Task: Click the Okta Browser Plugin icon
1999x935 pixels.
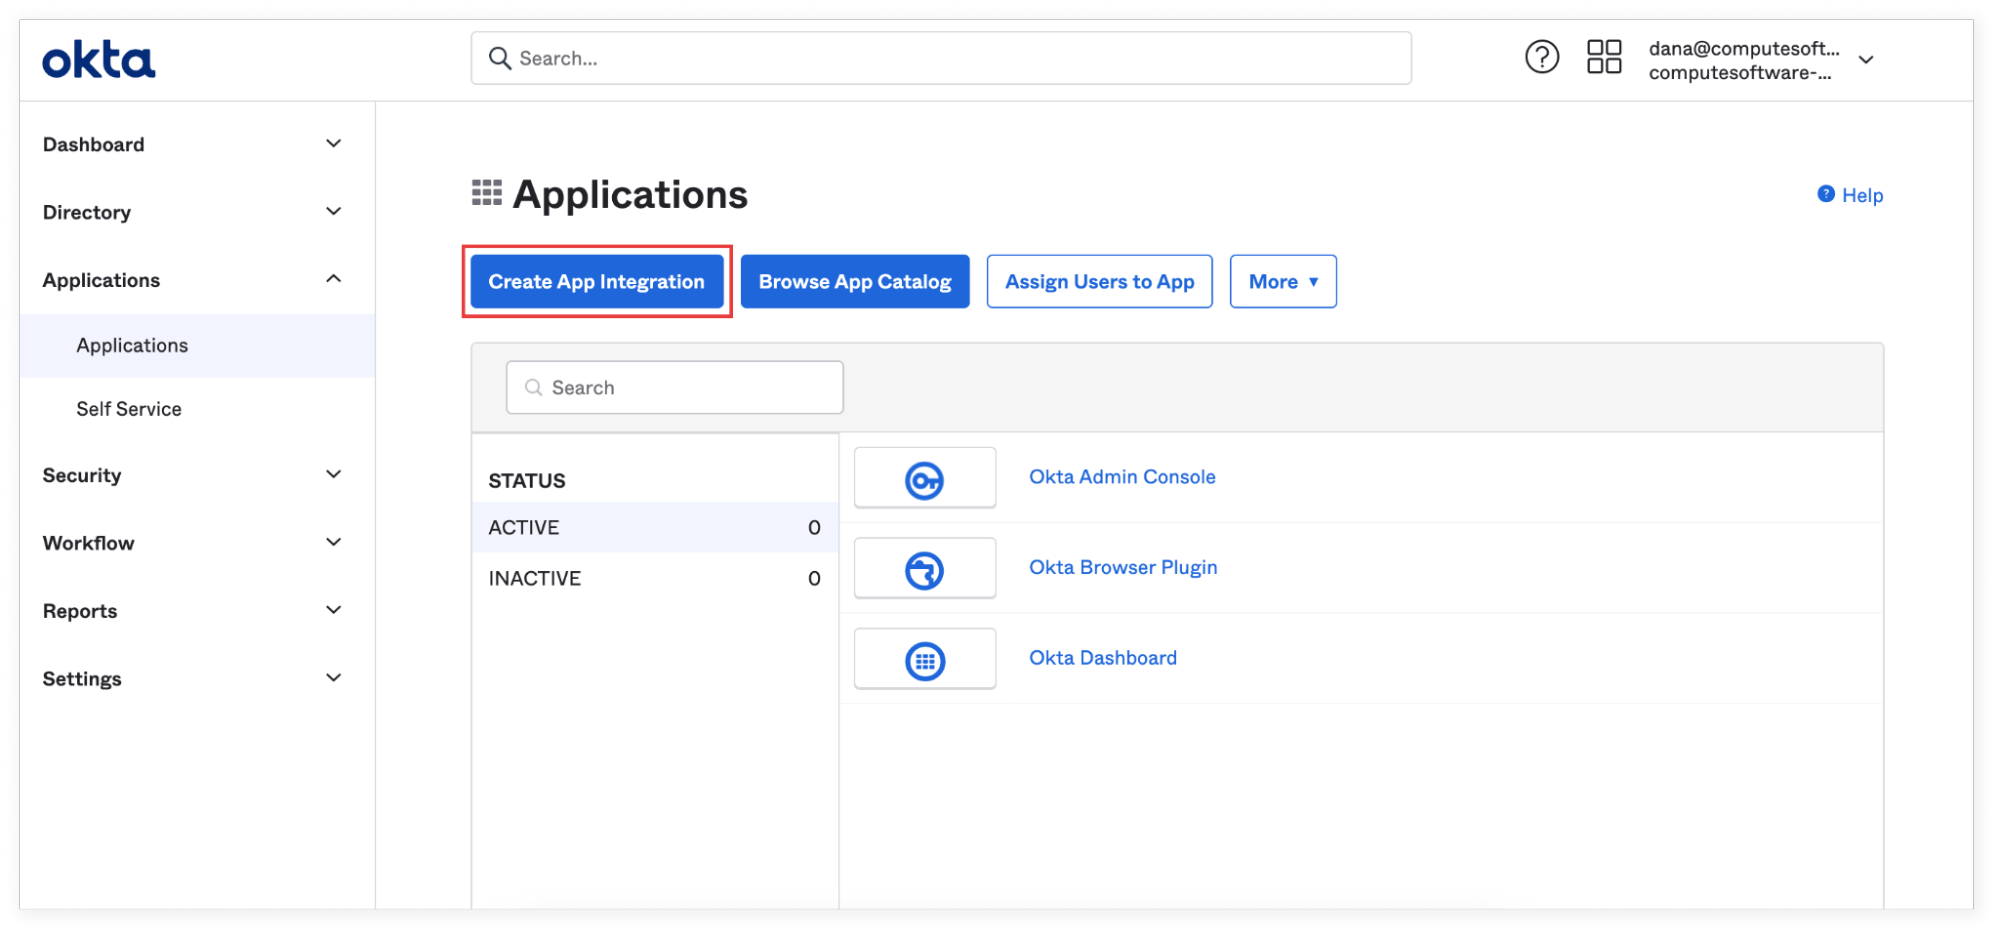Action: (924, 569)
